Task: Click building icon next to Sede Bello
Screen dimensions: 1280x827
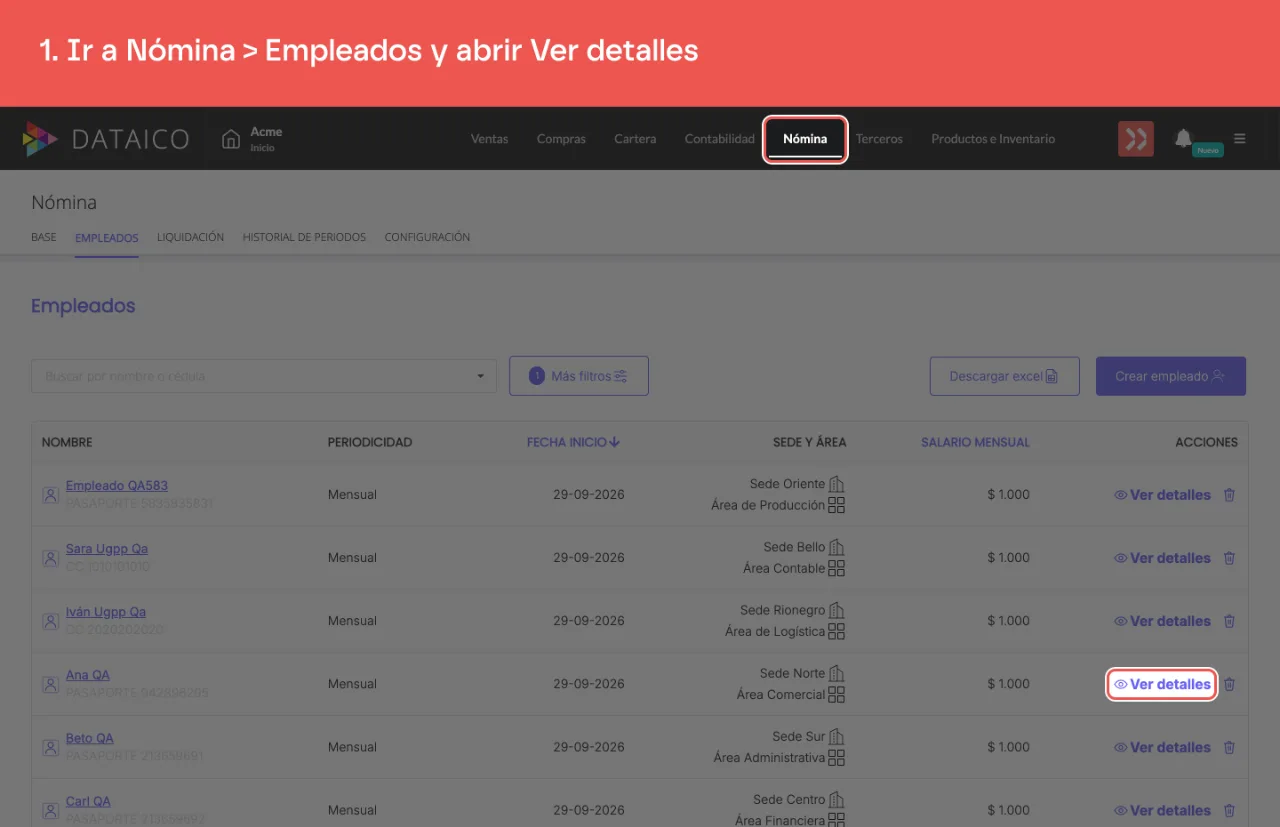Action: pos(837,547)
